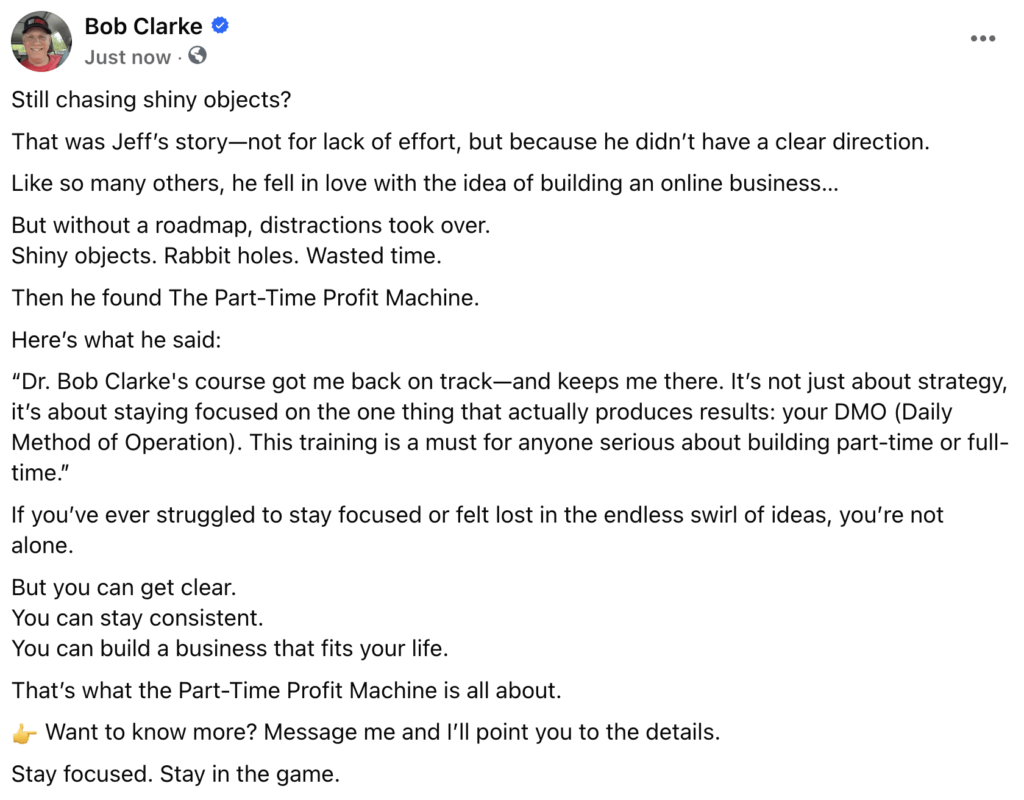Click 'But without a roadmap' sentence

251,225
